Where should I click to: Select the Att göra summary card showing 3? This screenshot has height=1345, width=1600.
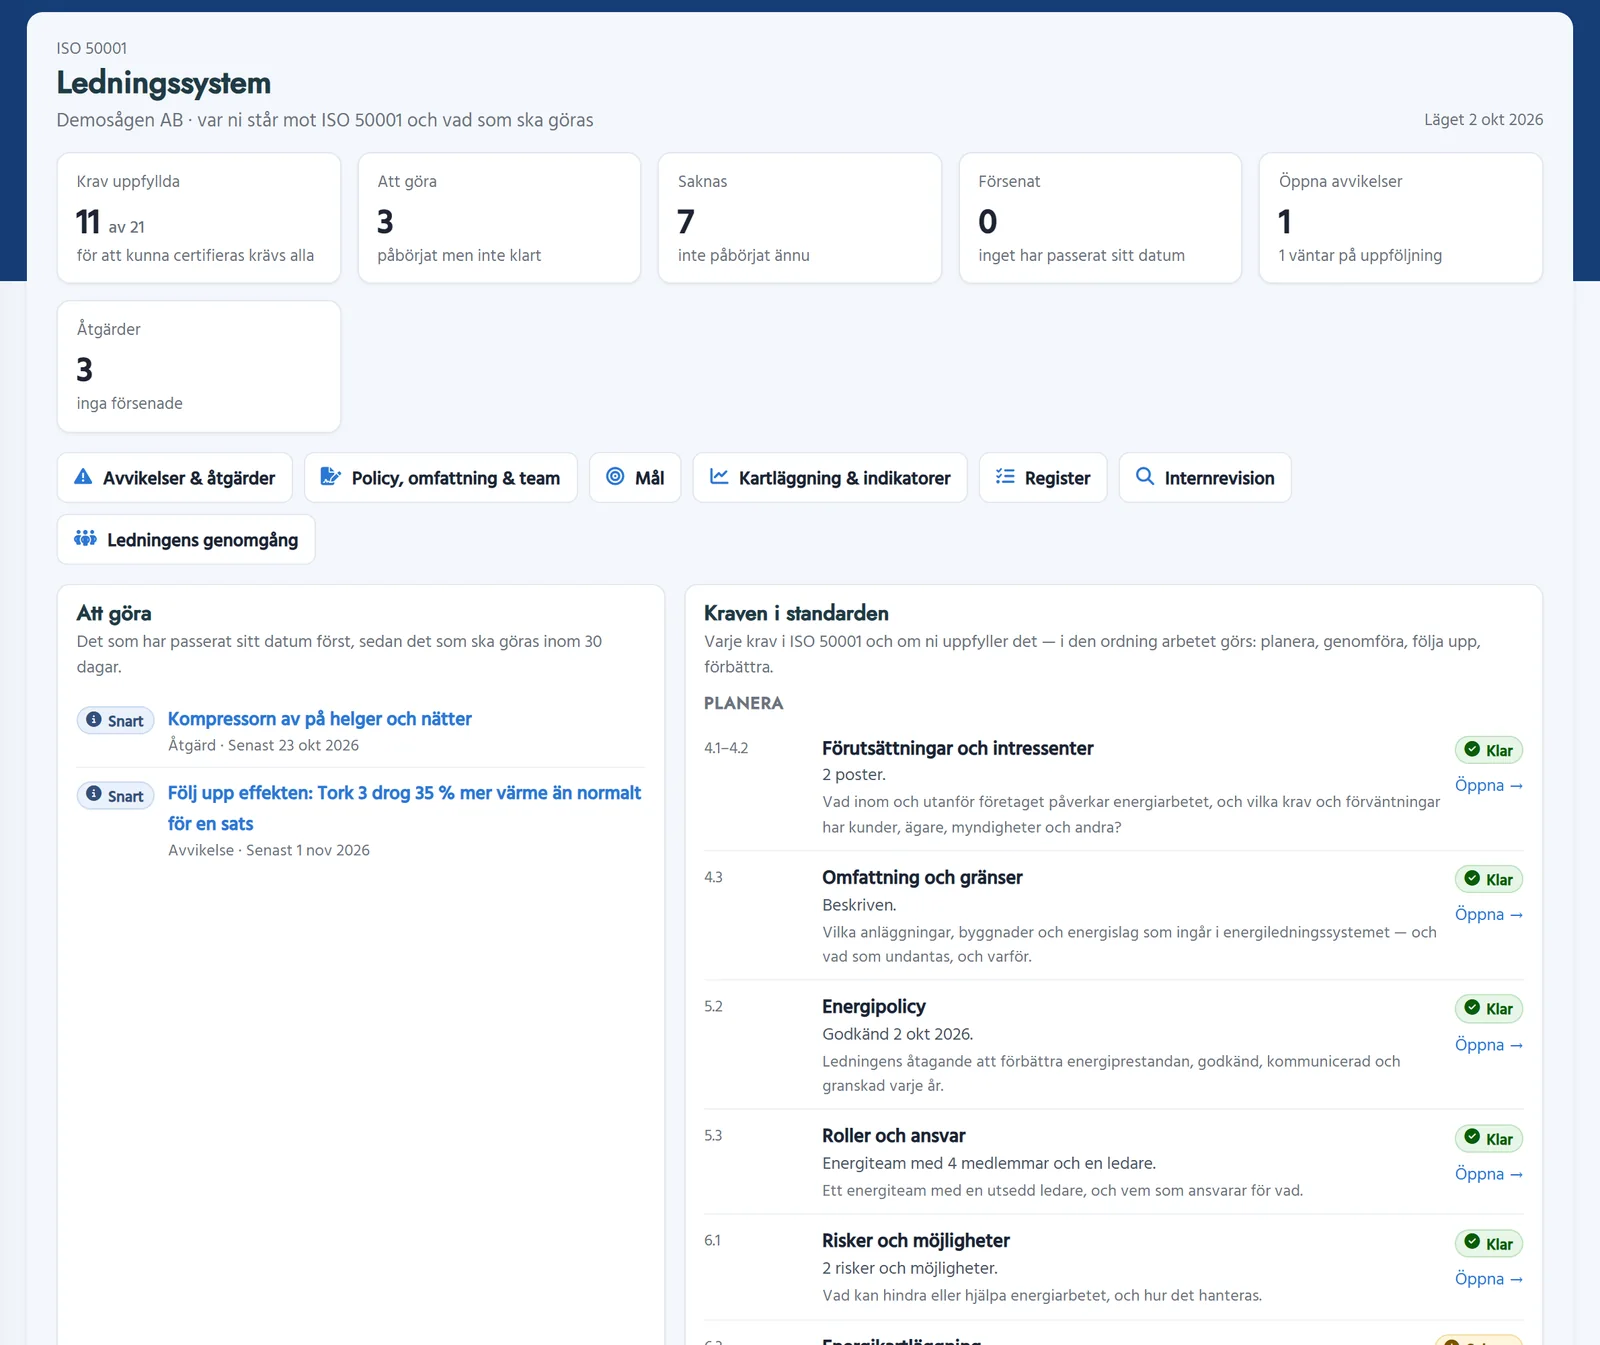(x=499, y=218)
